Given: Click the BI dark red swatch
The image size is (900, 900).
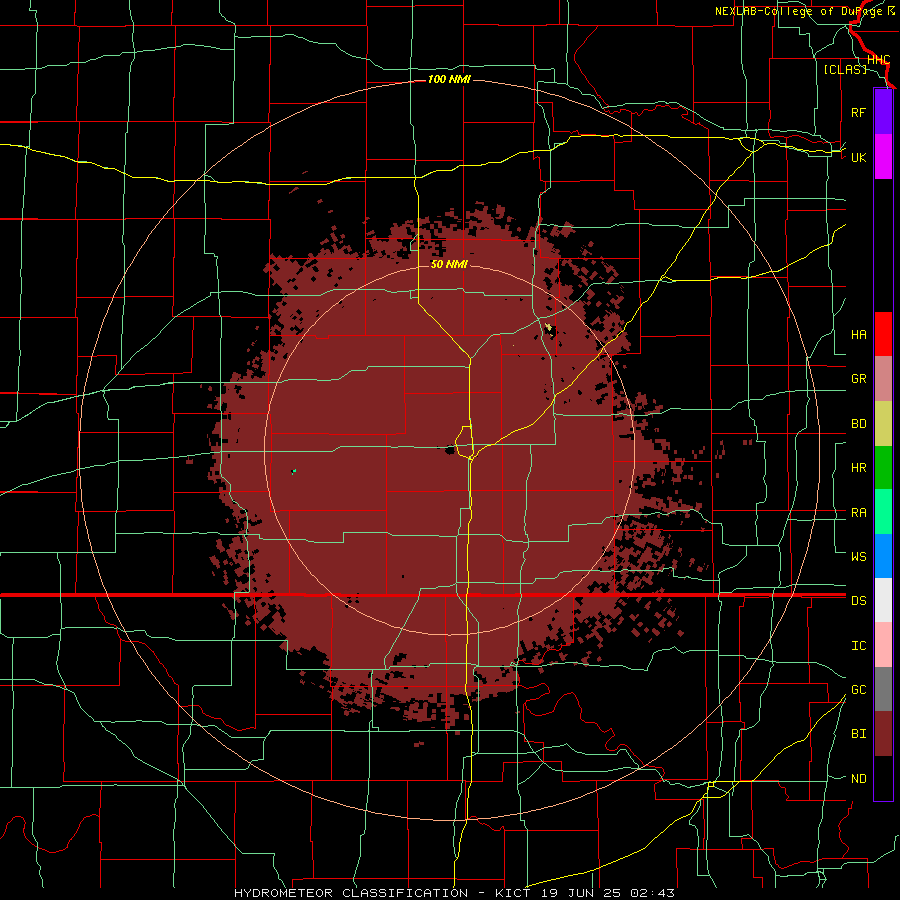Looking at the screenshot, I should click(x=883, y=734).
